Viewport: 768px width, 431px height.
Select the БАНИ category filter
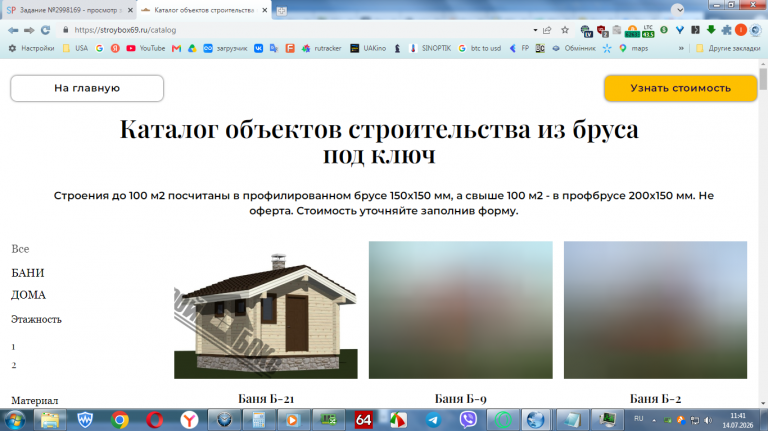pyautogui.click(x=28, y=273)
